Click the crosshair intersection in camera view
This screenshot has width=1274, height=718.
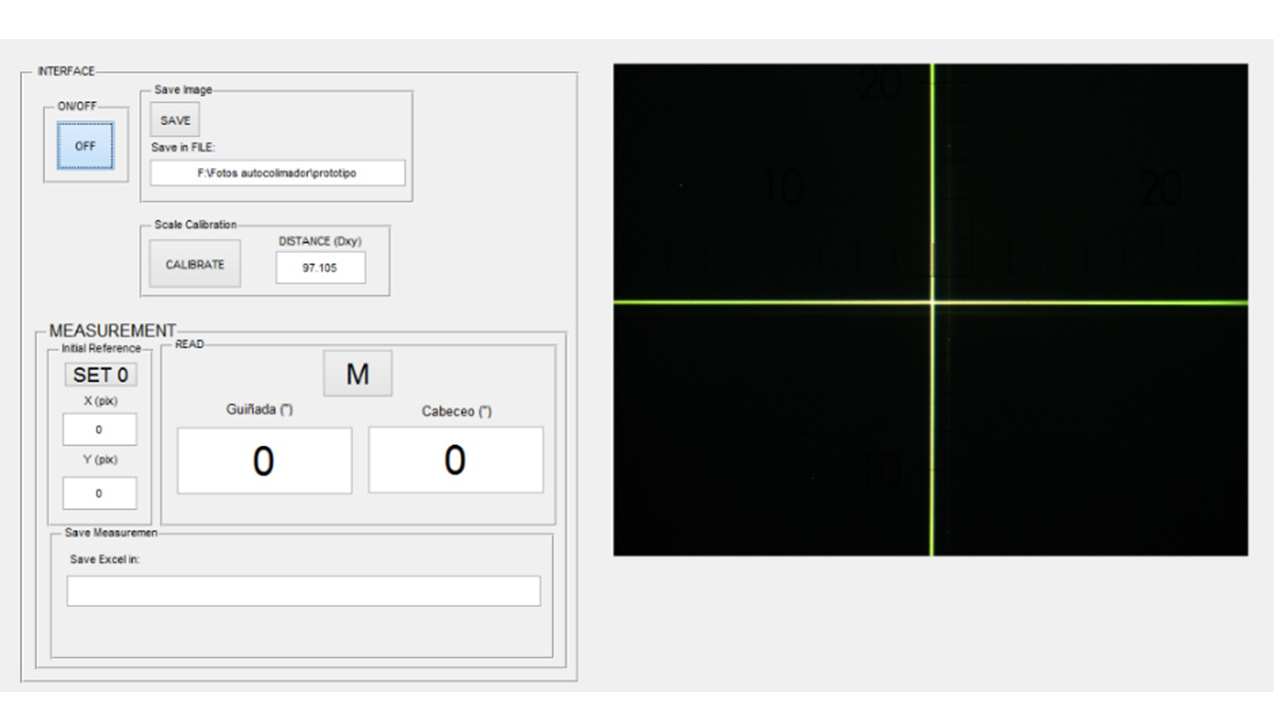coord(932,301)
